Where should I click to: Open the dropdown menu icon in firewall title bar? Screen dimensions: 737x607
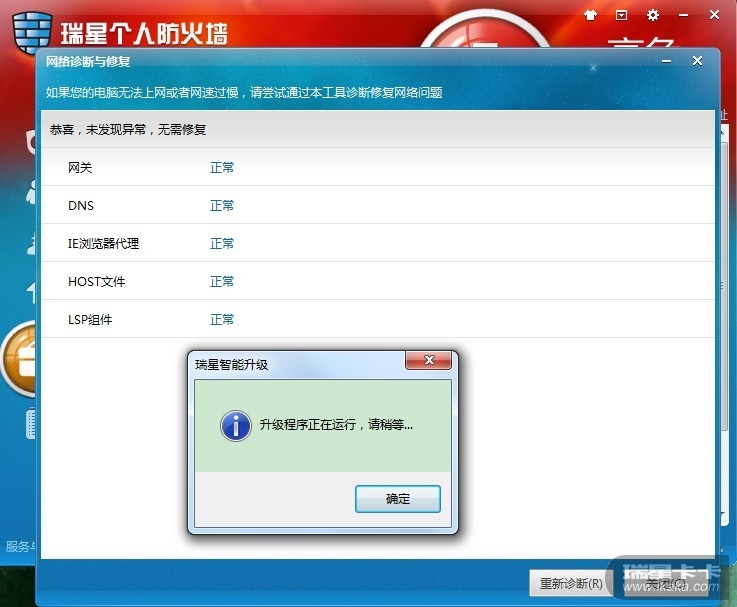click(x=621, y=16)
